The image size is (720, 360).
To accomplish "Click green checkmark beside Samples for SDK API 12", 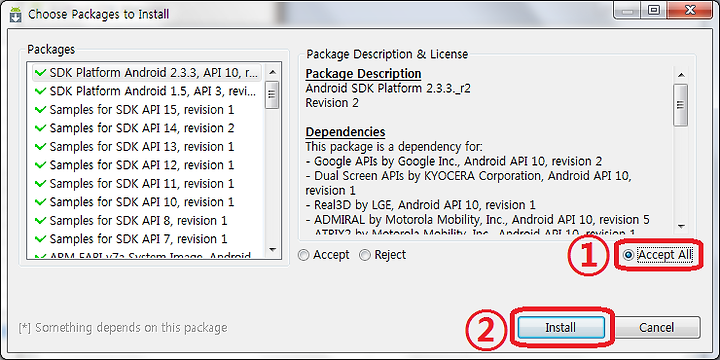I will 40,165.
